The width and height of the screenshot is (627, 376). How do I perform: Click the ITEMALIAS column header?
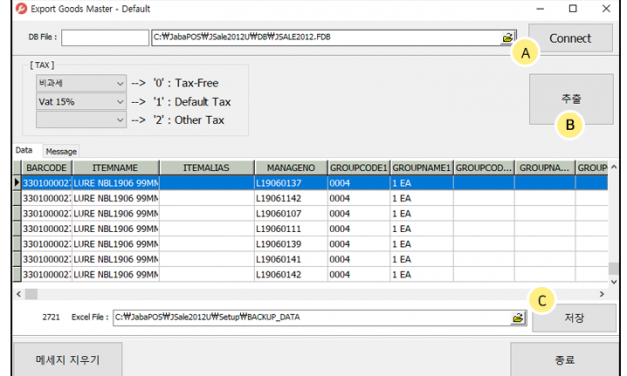tap(207, 168)
